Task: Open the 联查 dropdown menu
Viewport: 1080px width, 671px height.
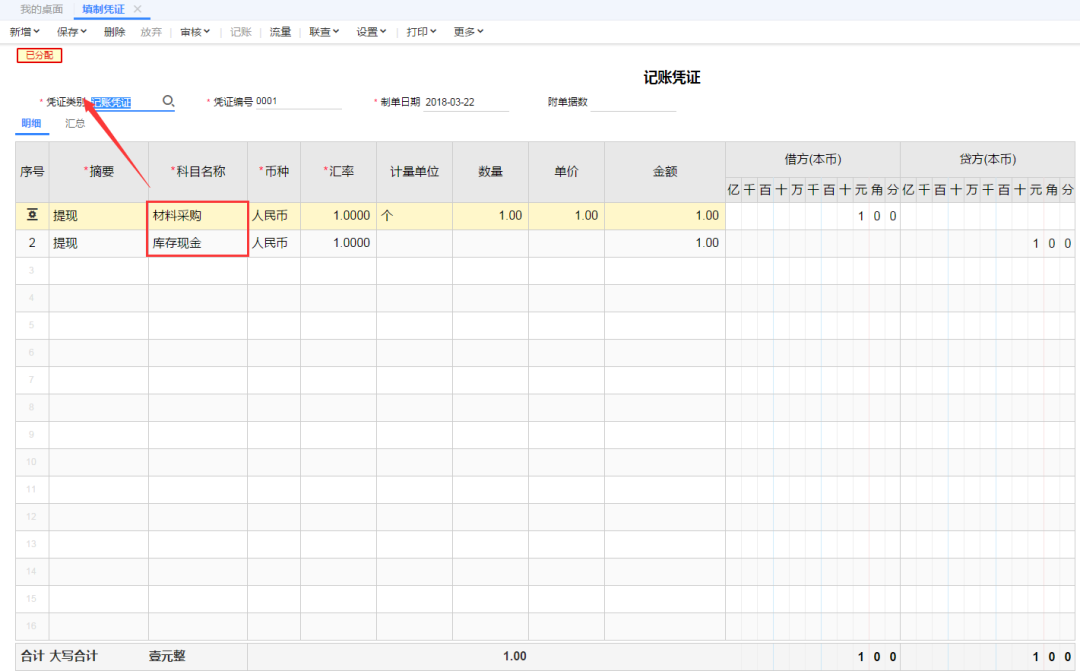Action: (324, 32)
